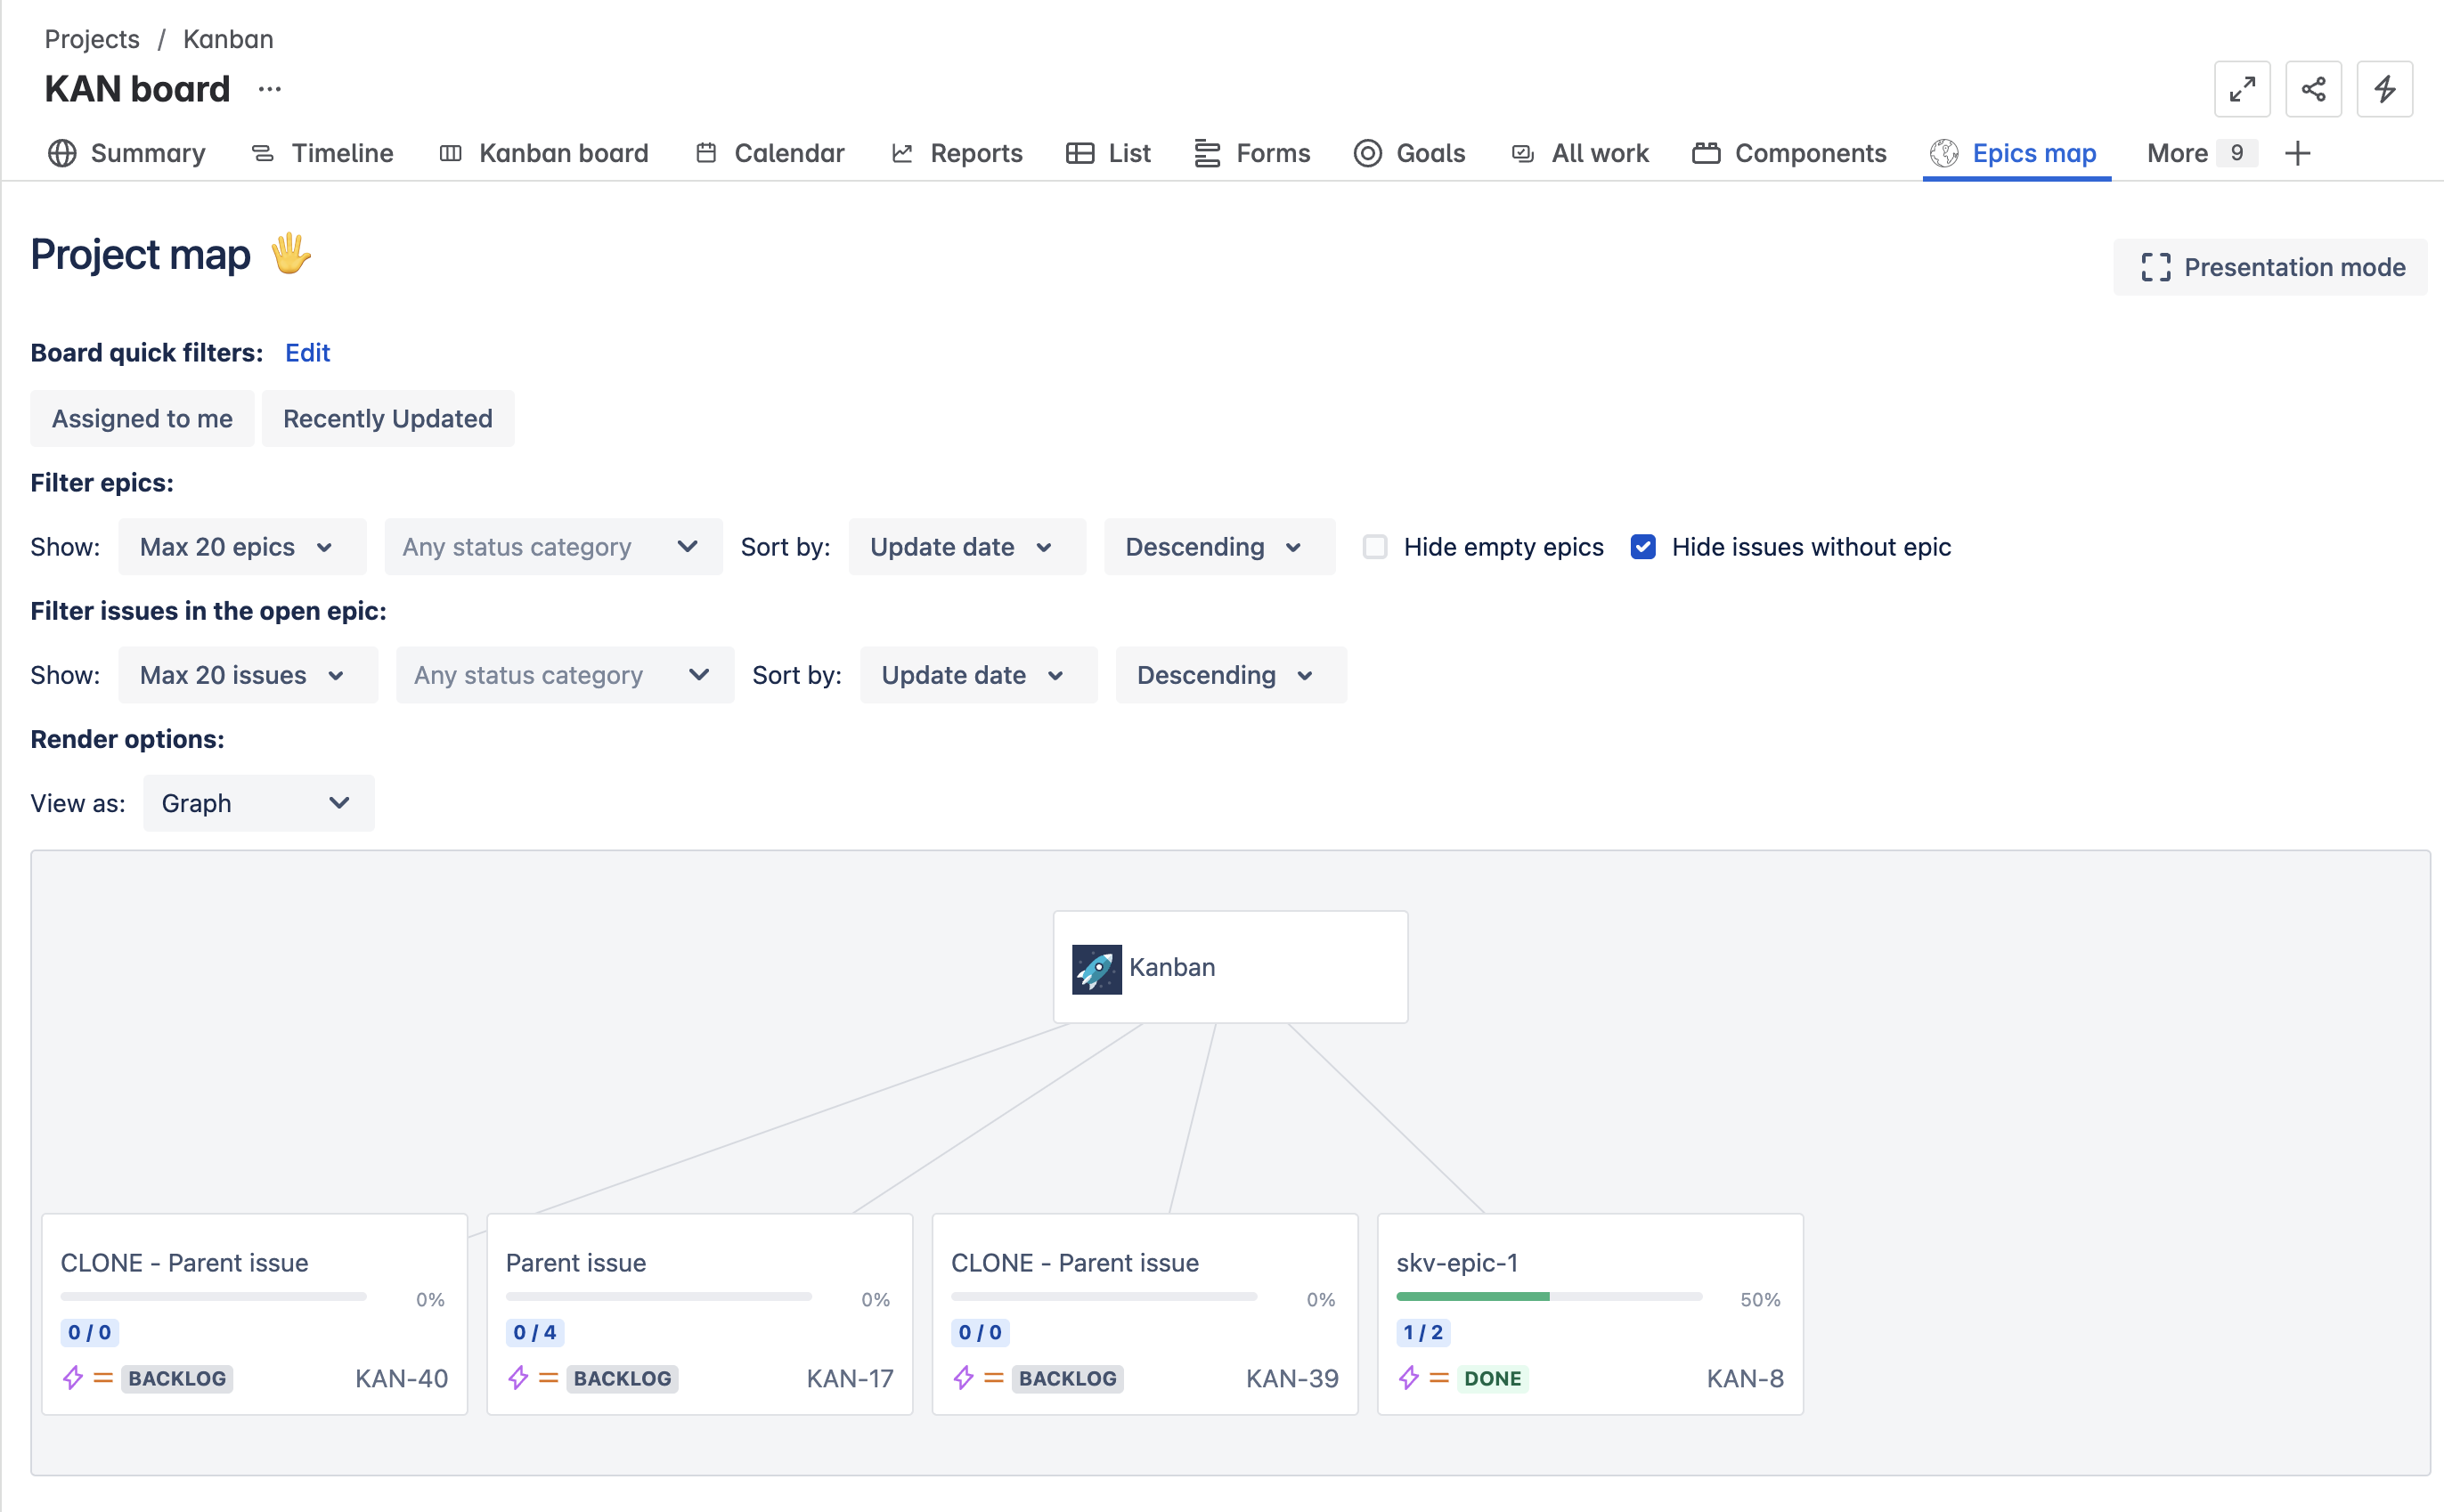Click the skv-epic-1 progress bar
This screenshot has height=1512, width=2444.
(x=1548, y=1297)
